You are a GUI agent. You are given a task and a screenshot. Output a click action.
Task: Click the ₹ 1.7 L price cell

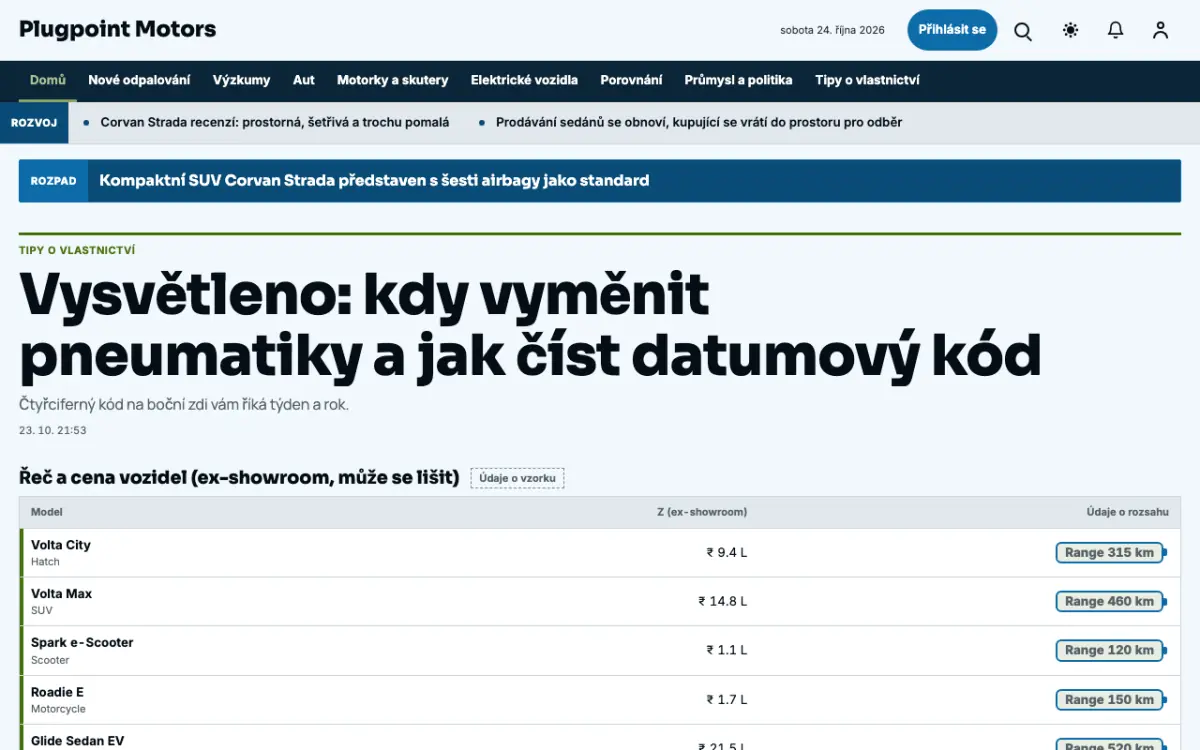click(727, 699)
